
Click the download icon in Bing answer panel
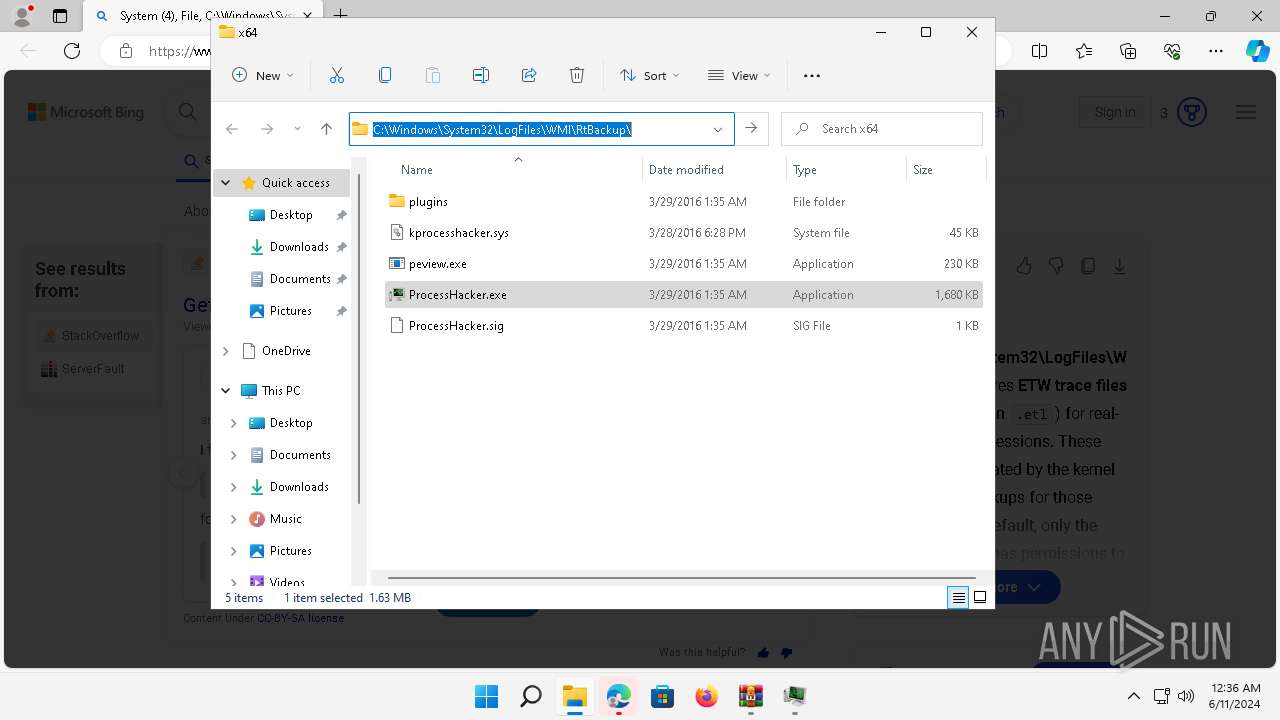coord(1120,266)
